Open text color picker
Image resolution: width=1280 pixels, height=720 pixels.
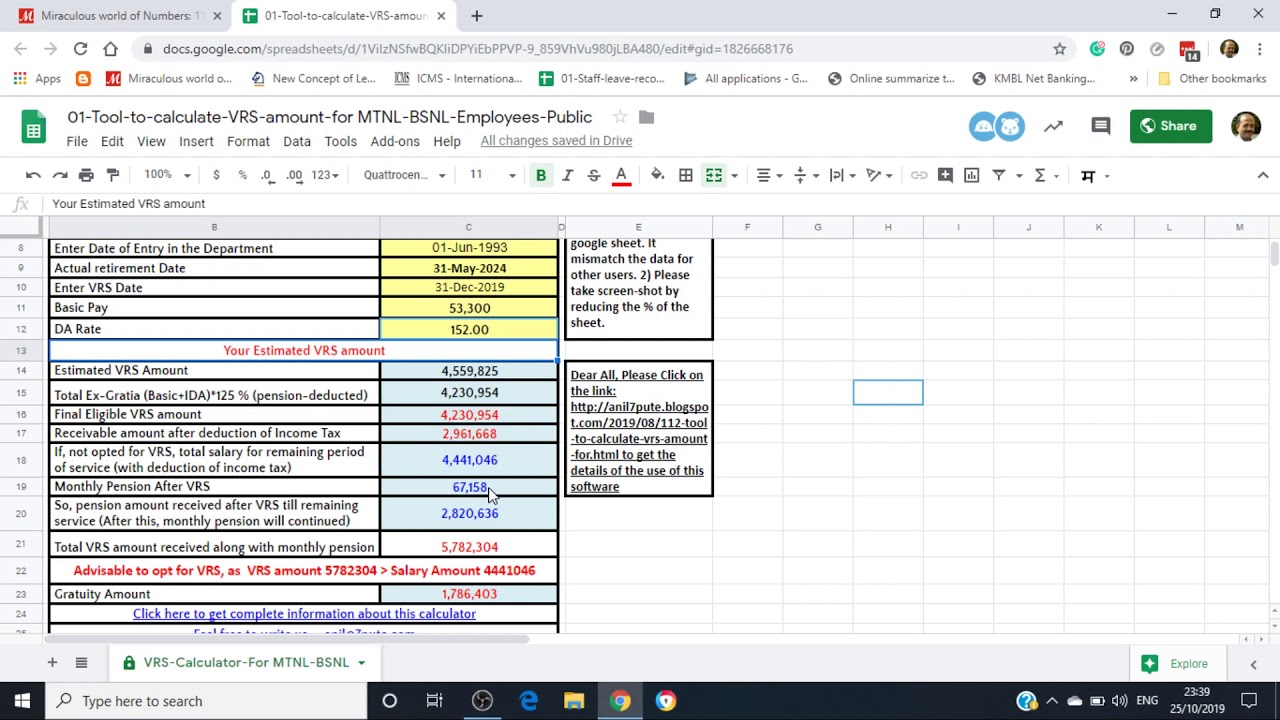coord(621,175)
